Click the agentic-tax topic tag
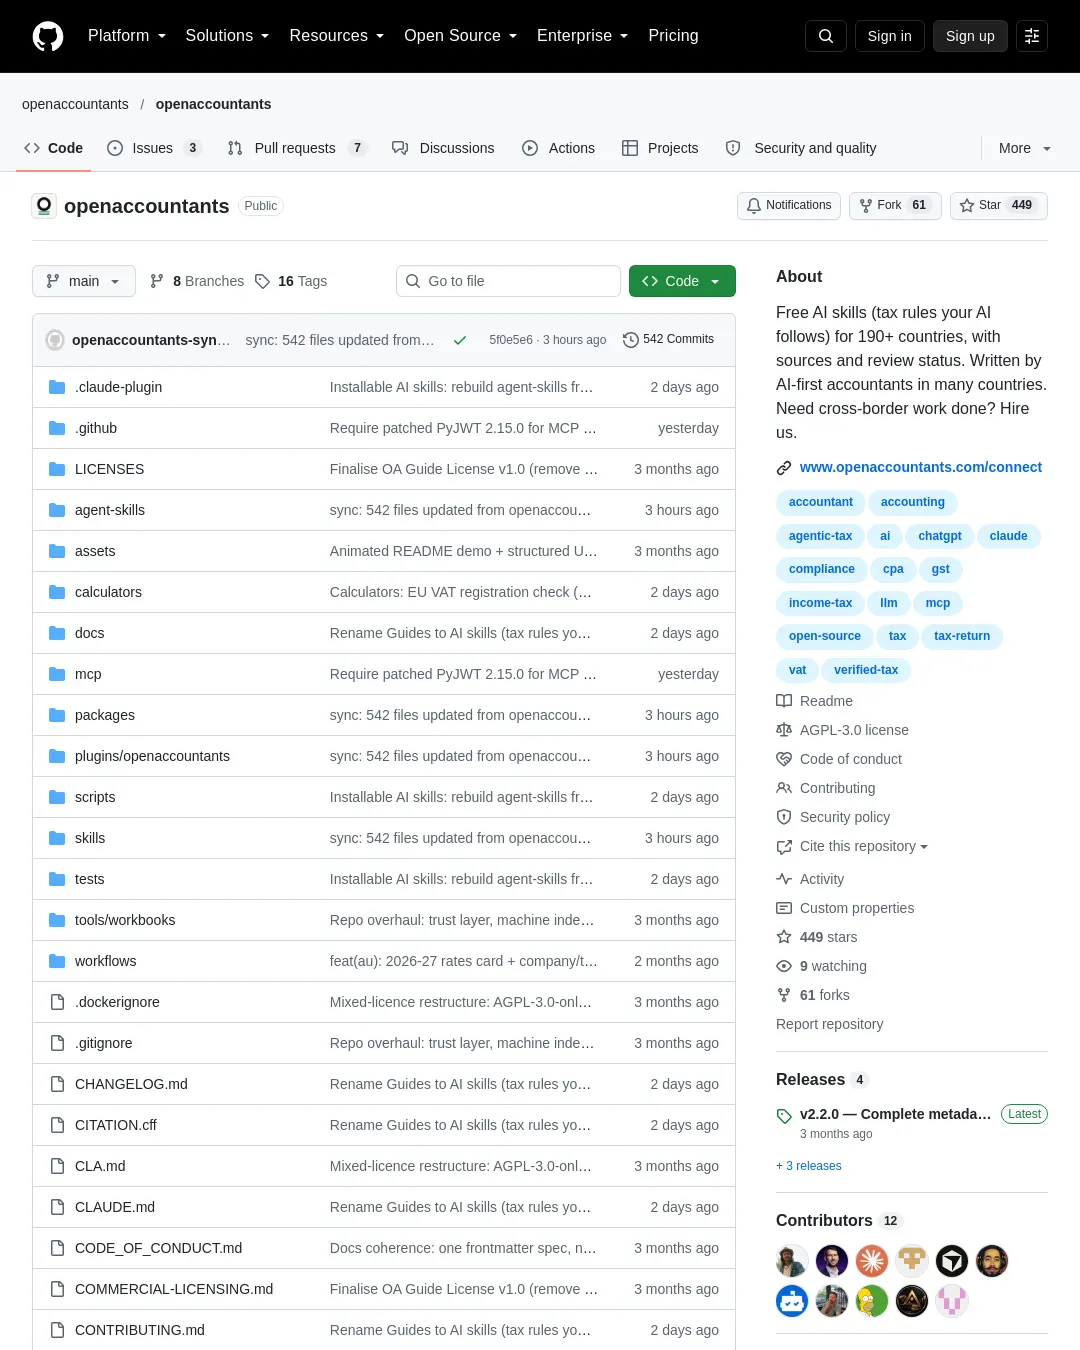1080x1350 pixels. tap(820, 536)
